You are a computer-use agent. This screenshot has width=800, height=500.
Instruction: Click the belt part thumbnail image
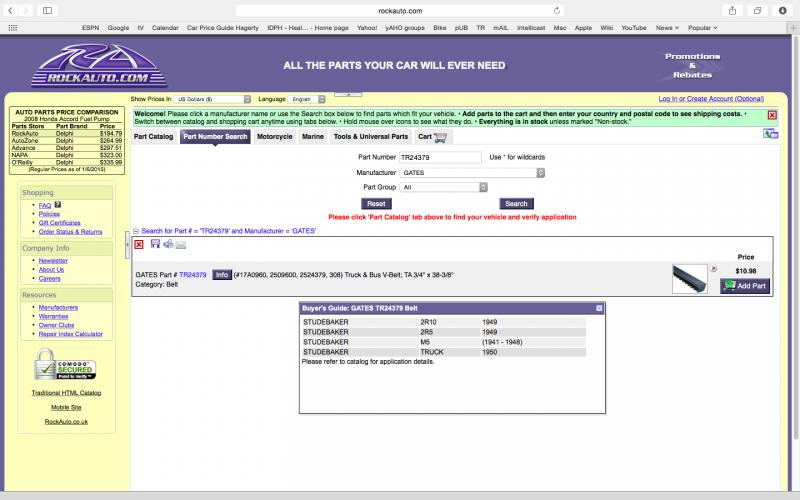pos(690,273)
